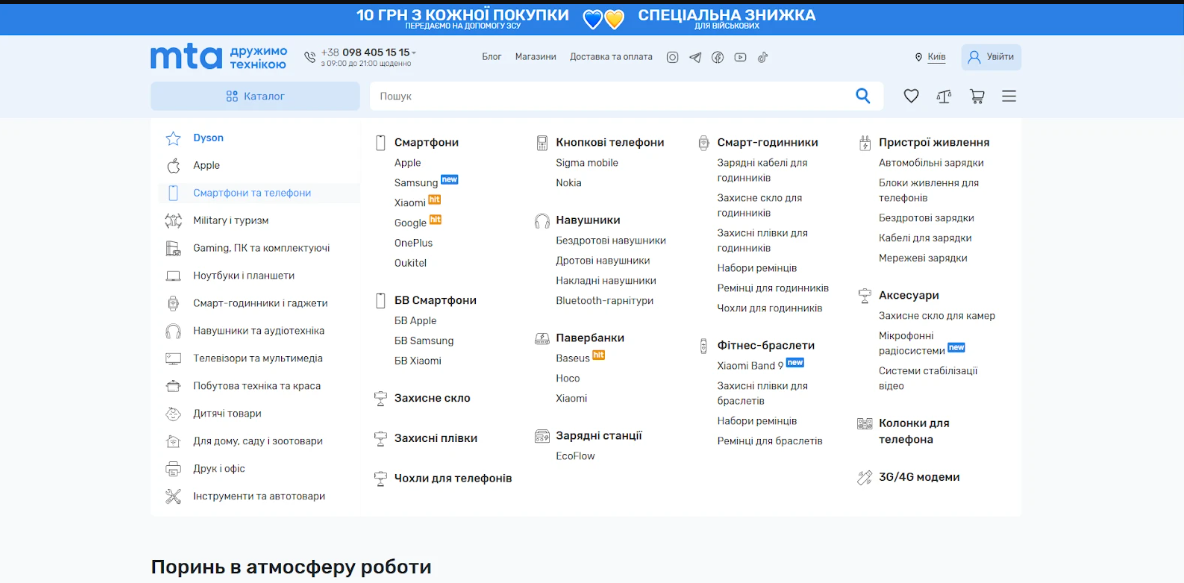Click the search magnifier icon
This screenshot has width=1184, height=583.
[862, 96]
